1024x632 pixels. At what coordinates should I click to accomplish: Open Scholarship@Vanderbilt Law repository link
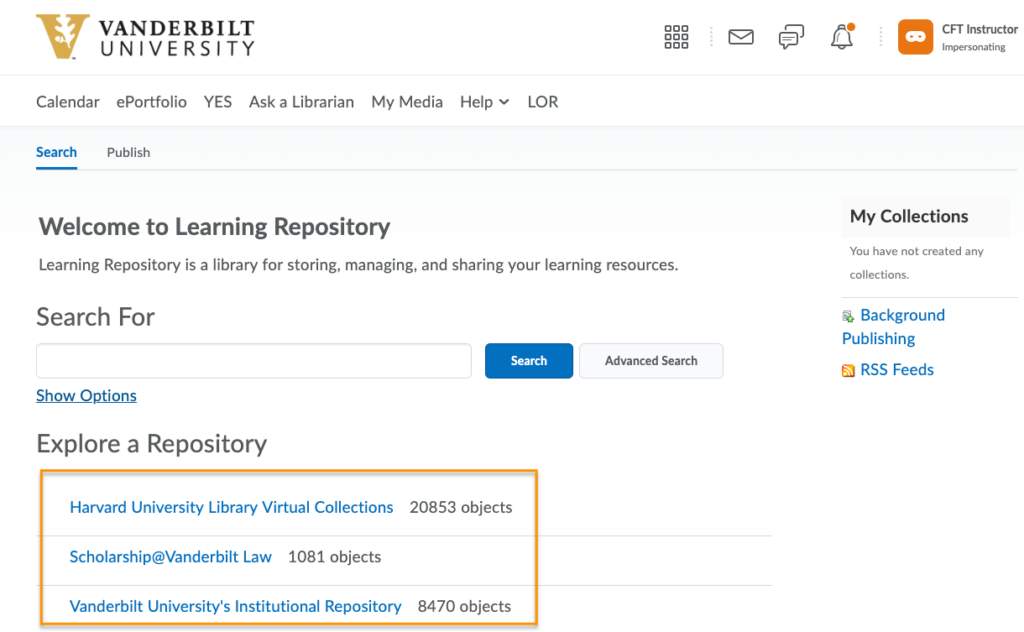pyautogui.click(x=170, y=557)
